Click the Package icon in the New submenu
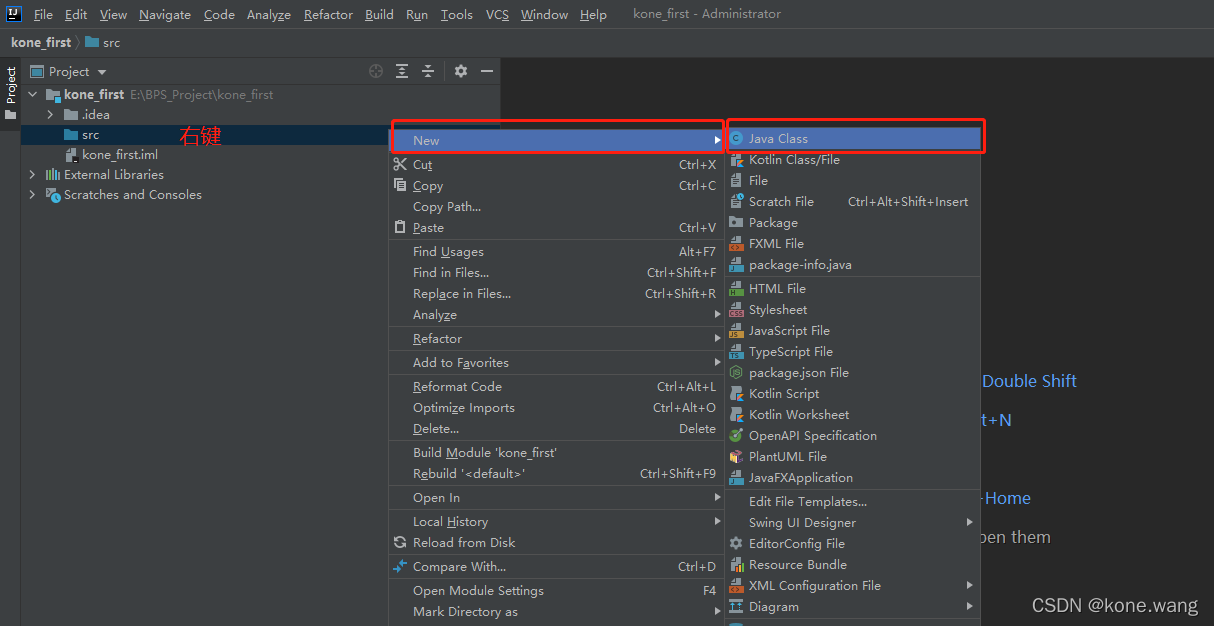Viewport: 1214px width, 626px height. 737,223
